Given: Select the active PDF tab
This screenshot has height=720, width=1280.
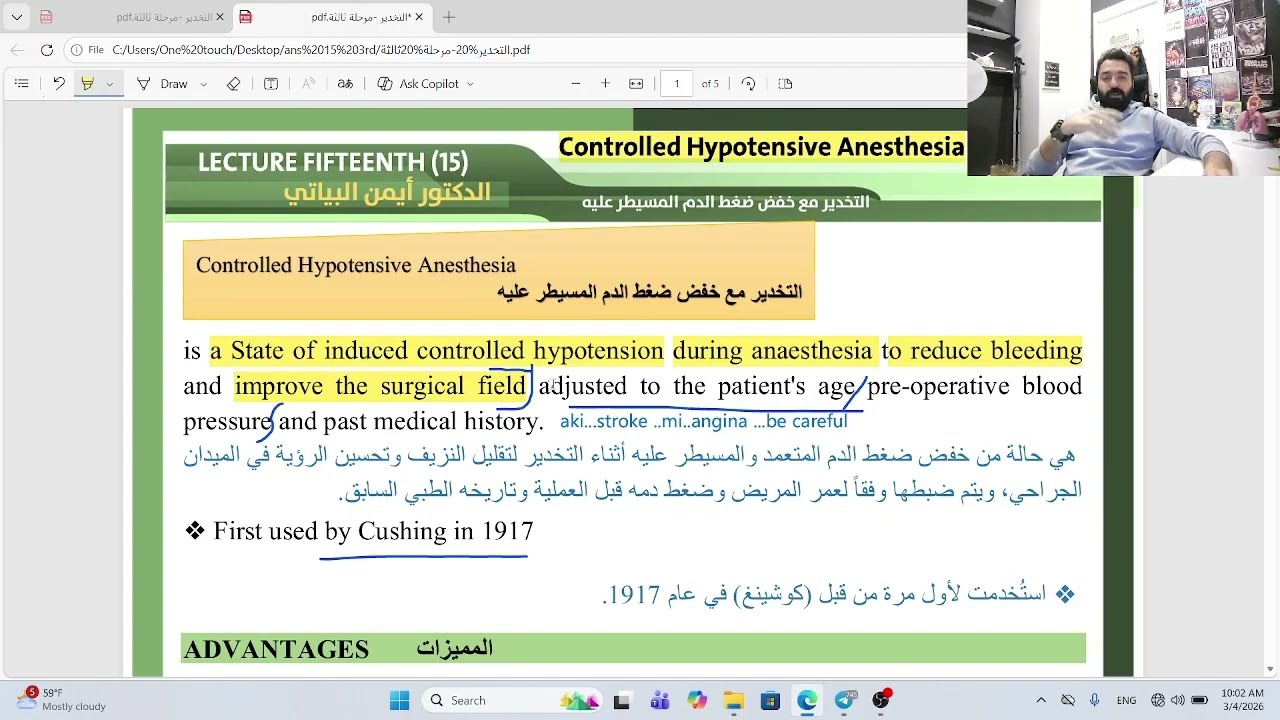Looking at the screenshot, I should click(330, 17).
